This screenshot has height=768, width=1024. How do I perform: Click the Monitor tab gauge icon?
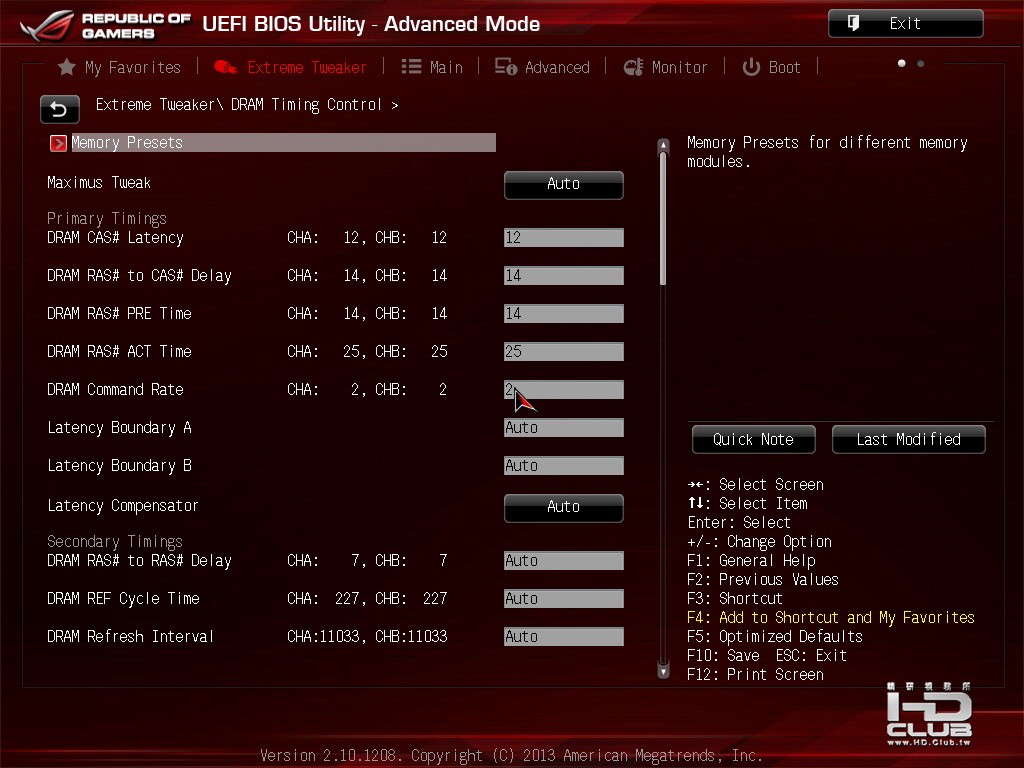[633, 67]
